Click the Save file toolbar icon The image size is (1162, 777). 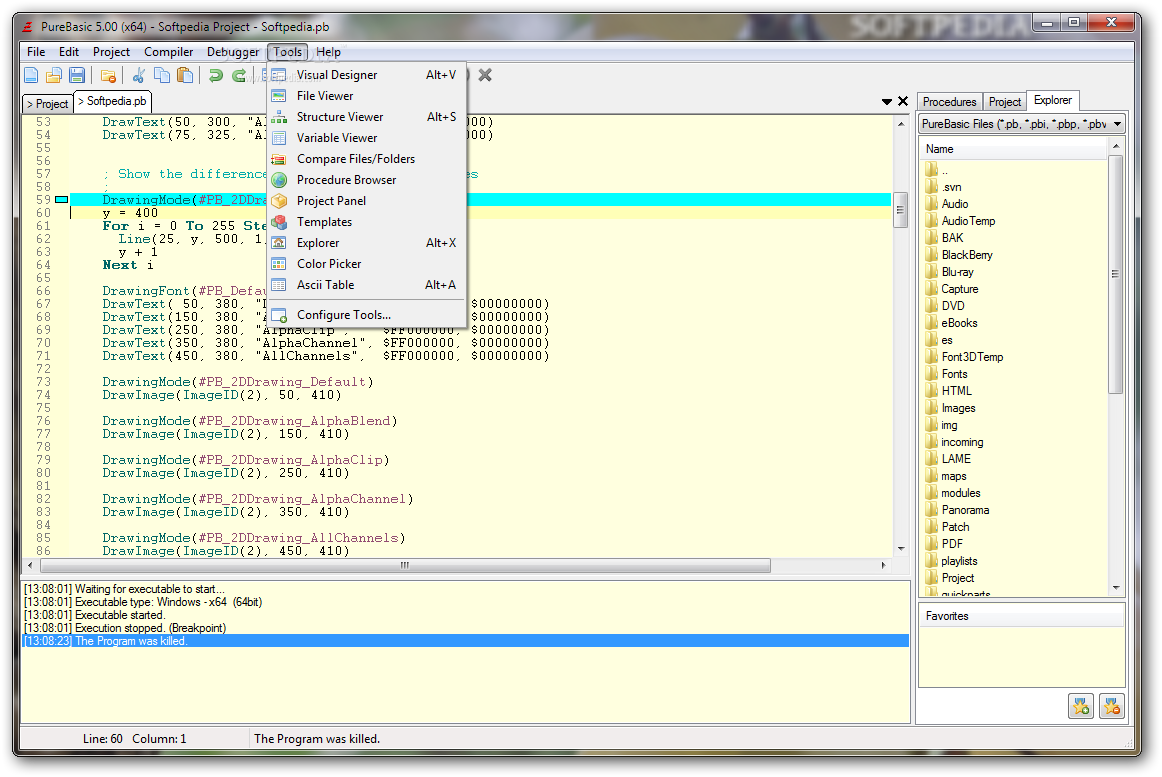point(77,75)
